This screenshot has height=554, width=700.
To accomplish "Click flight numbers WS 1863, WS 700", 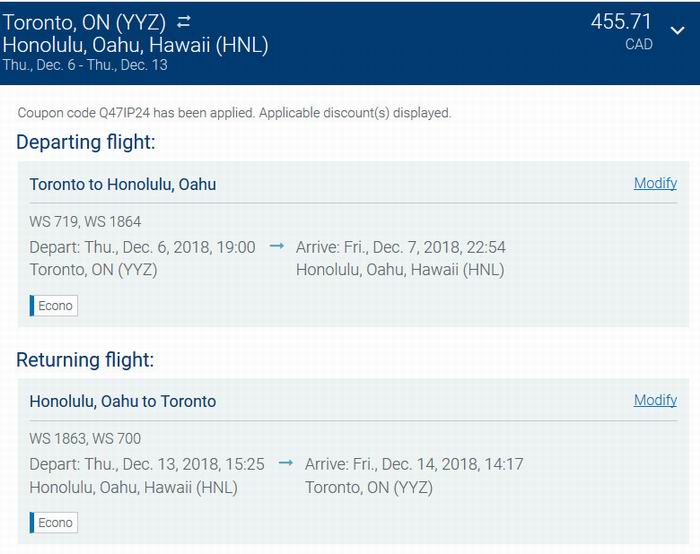I will pyautogui.click(x=85, y=438).
